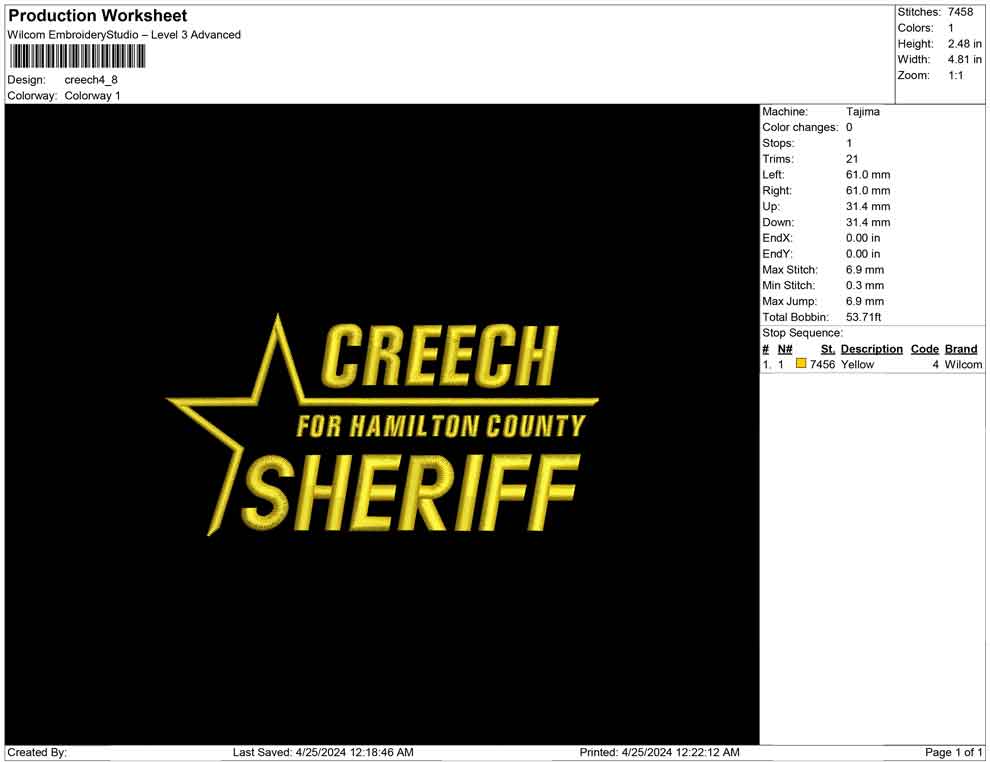Click the Stitches count value 7458
Viewport: 990px width, 762px height.
[x=962, y=12]
